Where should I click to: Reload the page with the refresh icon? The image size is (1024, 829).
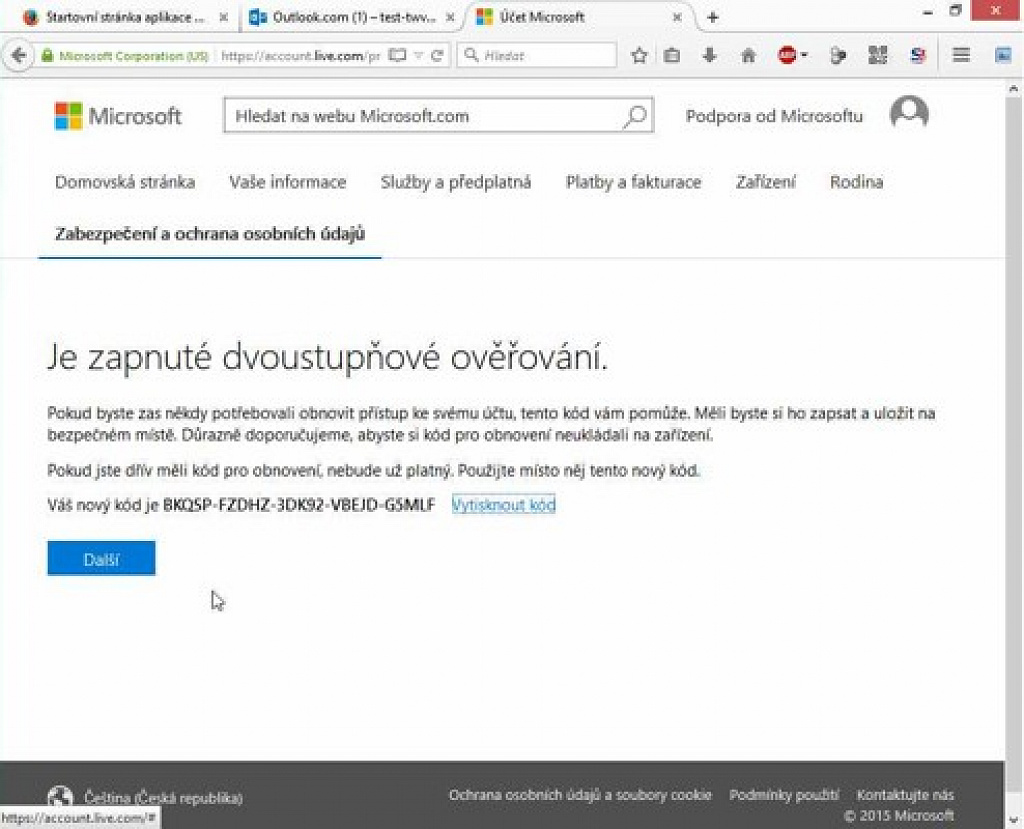[438, 56]
